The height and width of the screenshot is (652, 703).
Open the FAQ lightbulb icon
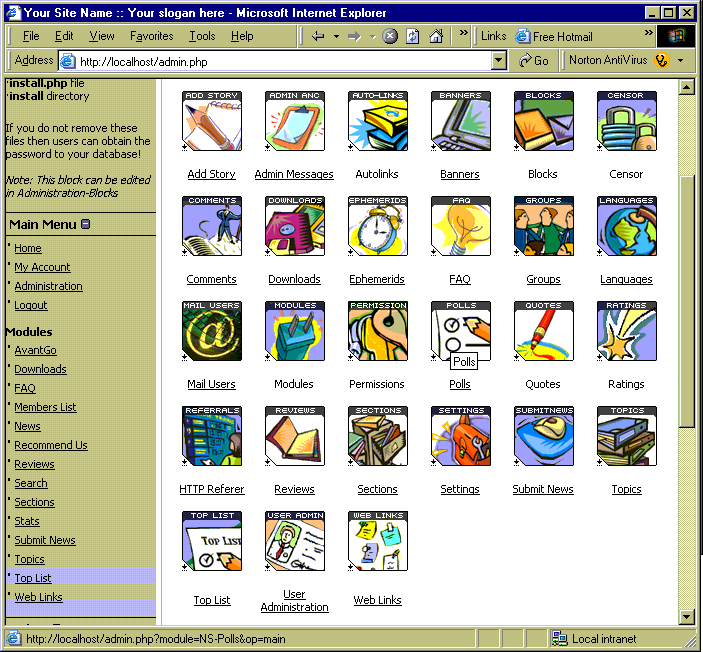[460, 227]
